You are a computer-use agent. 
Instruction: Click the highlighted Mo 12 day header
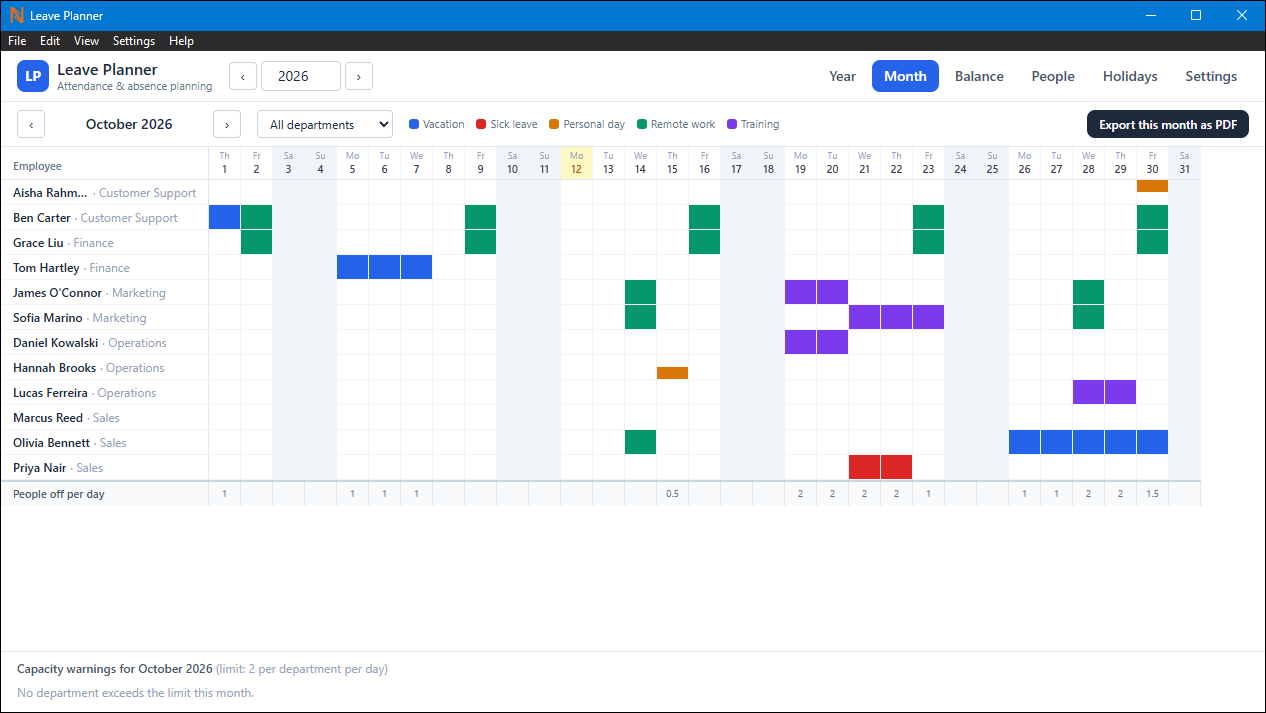click(577, 163)
